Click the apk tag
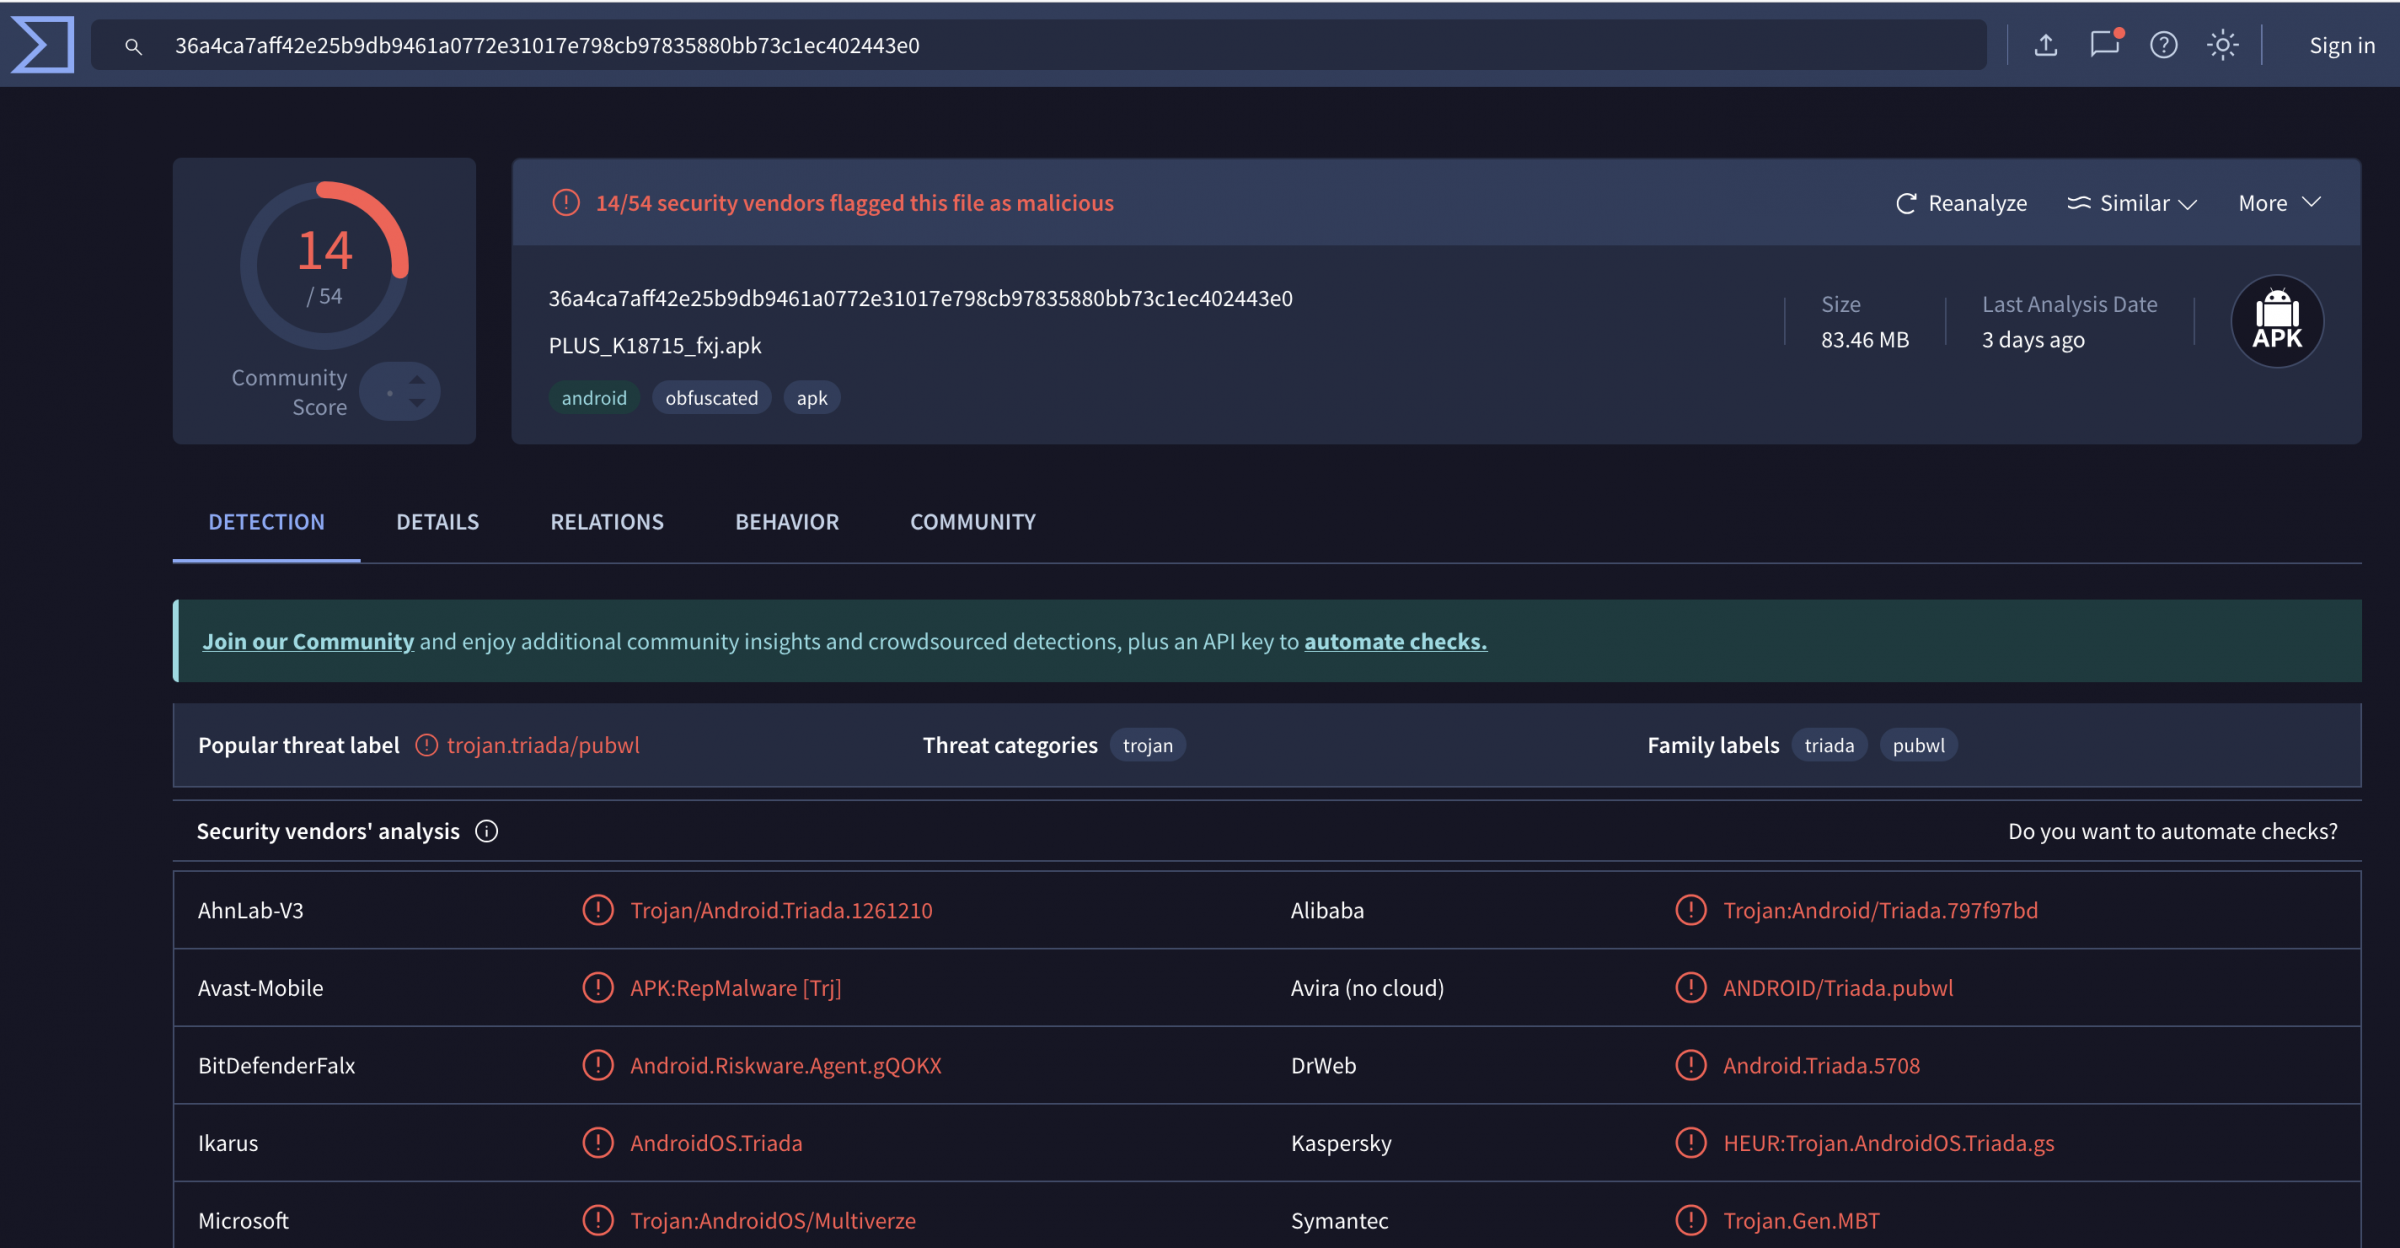The image size is (2400, 1248). tap(812, 398)
